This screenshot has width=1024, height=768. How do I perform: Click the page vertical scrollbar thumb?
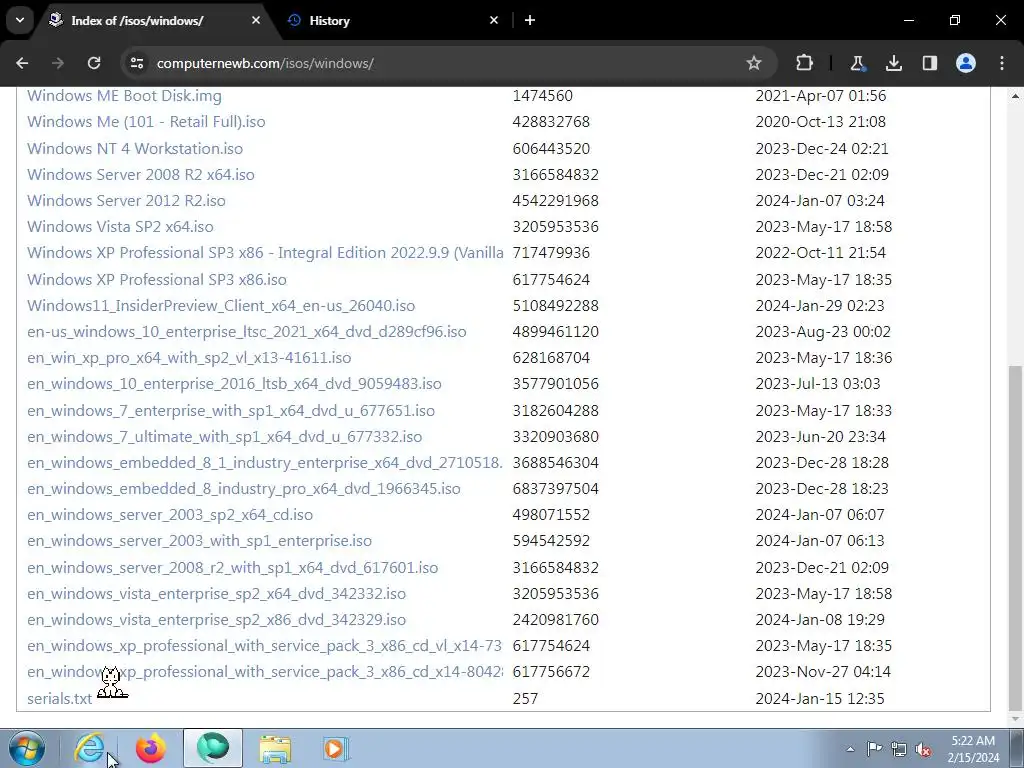coord(1015,539)
